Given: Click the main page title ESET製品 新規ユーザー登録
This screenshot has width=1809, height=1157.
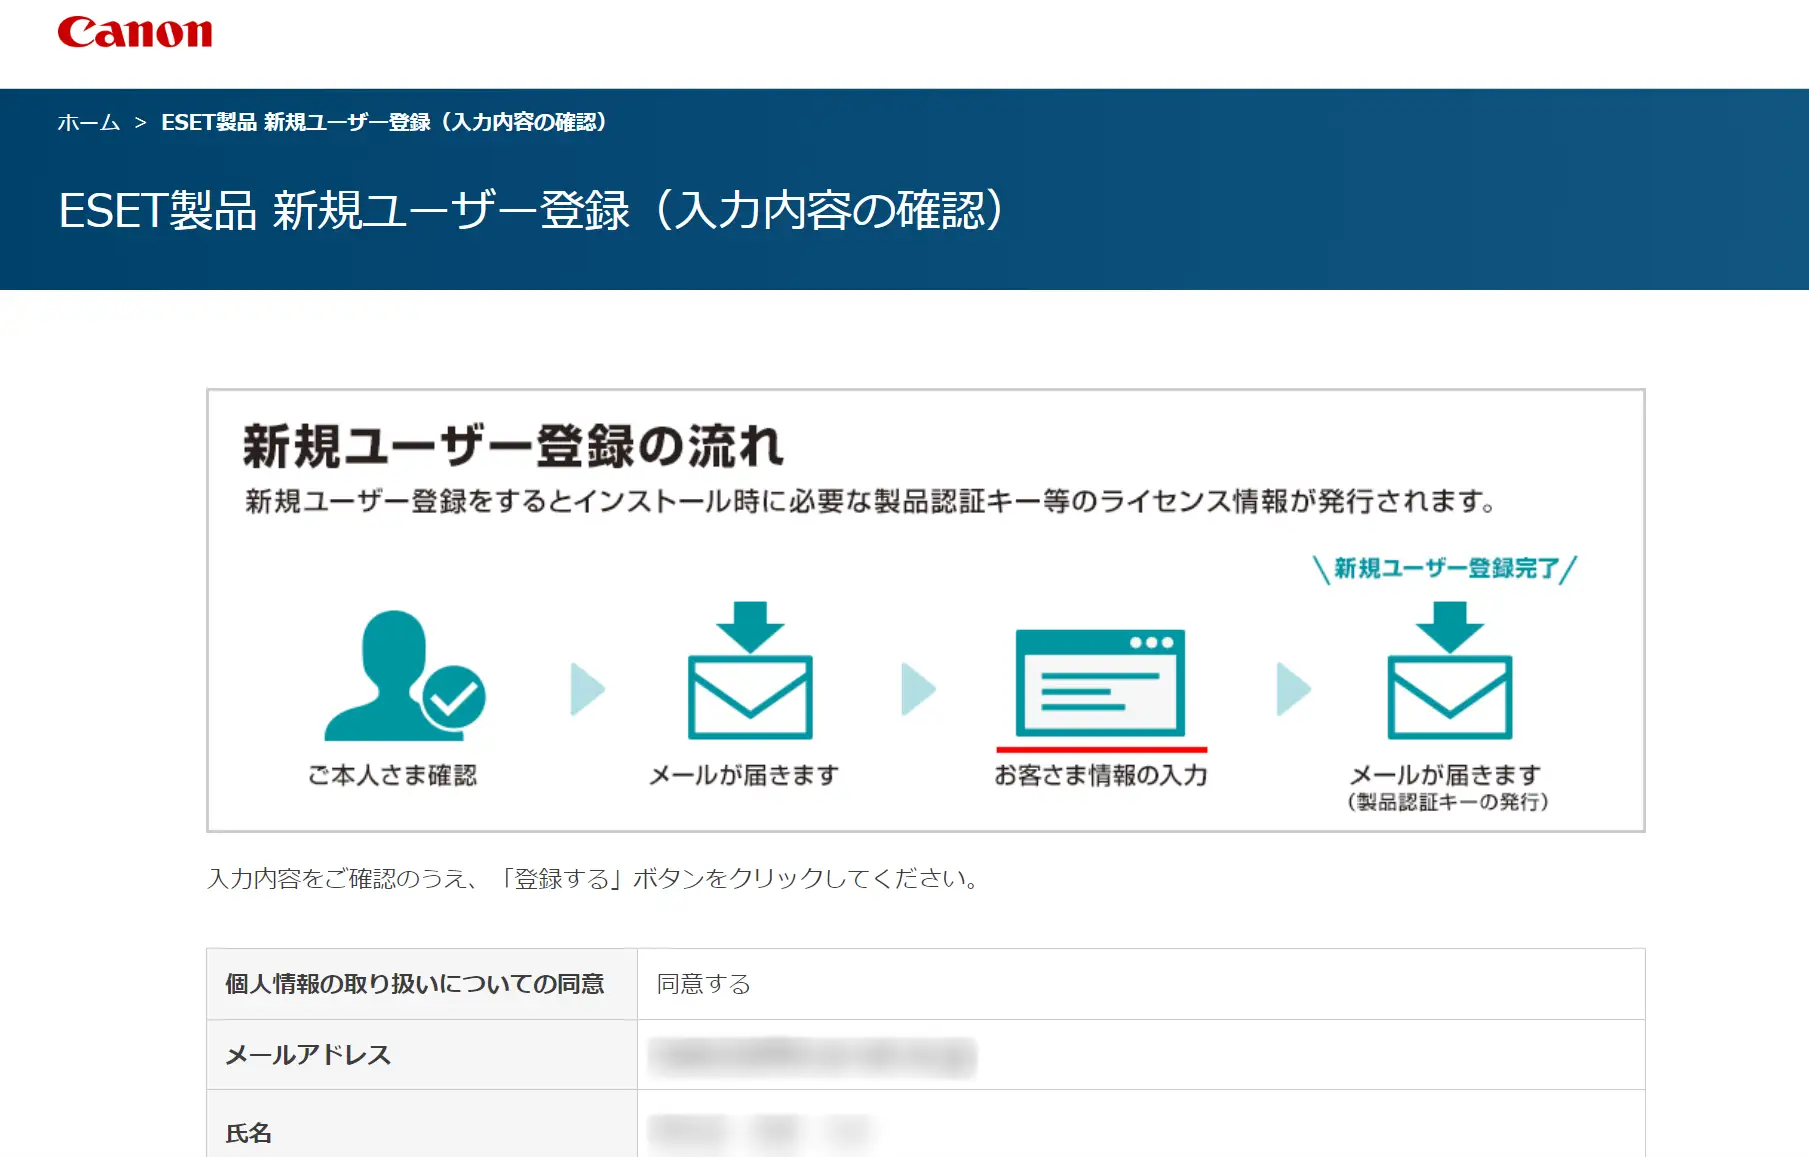Looking at the screenshot, I should 532,210.
